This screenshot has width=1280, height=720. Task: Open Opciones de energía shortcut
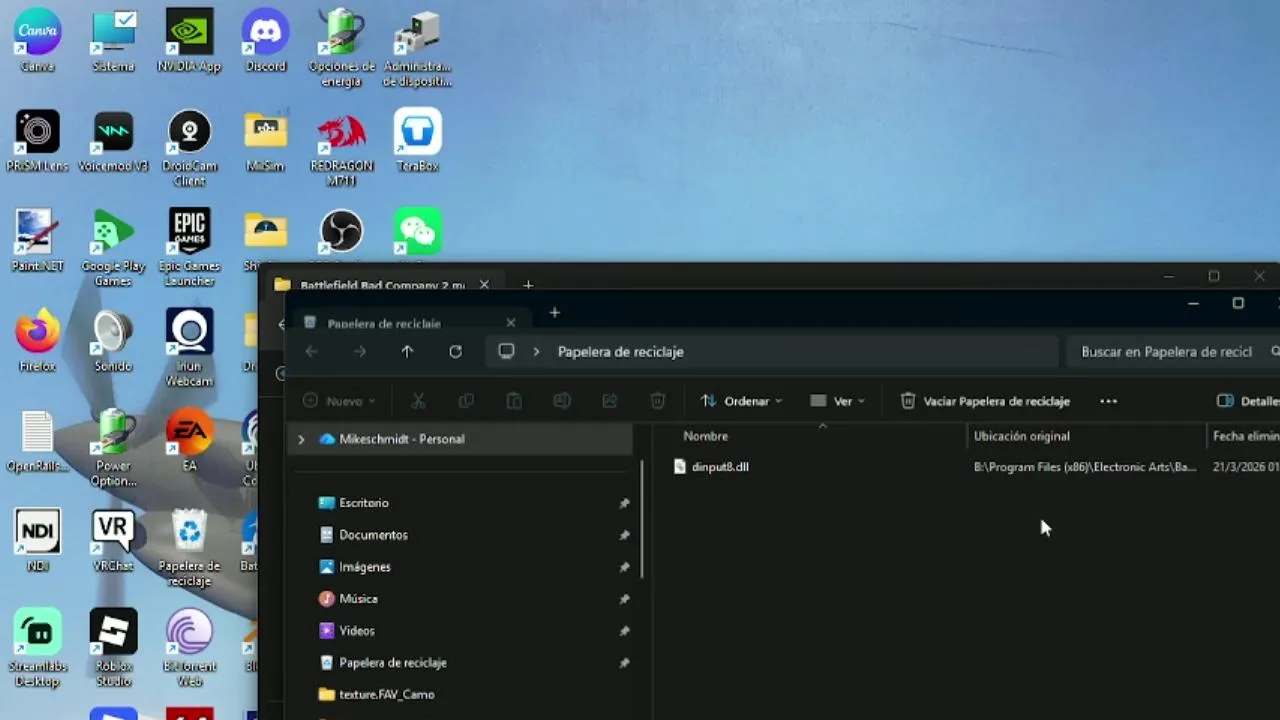tap(341, 47)
